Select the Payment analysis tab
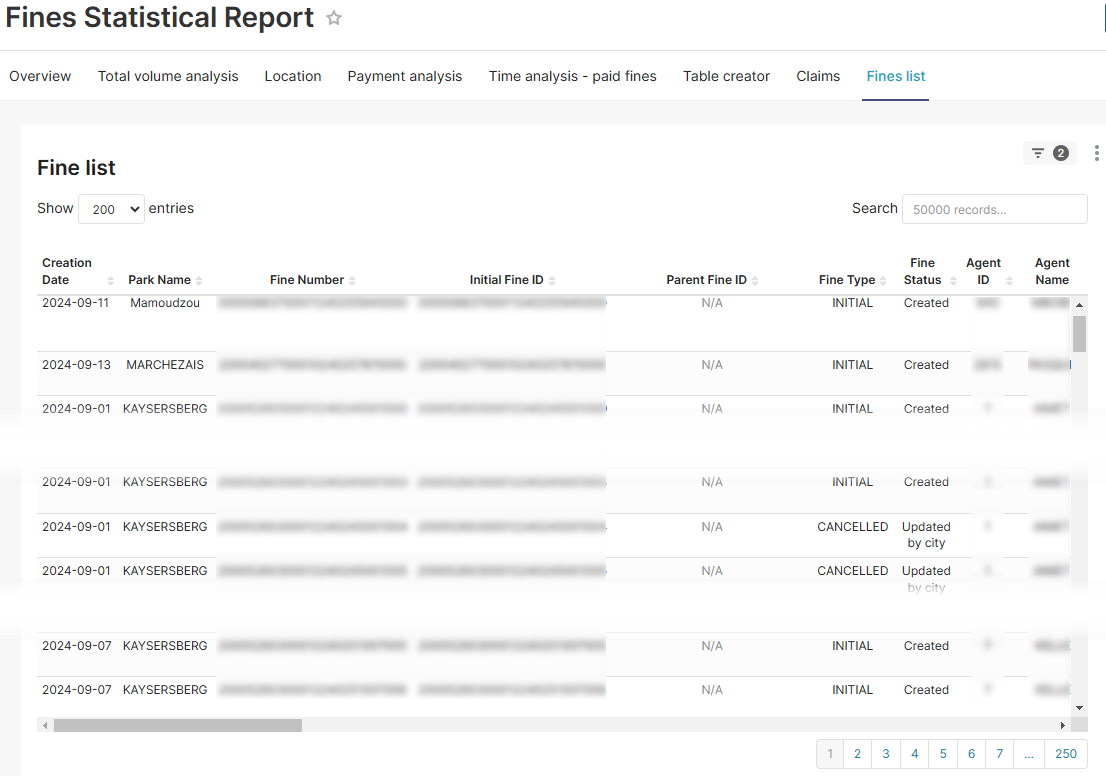The width and height of the screenshot is (1106, 776). tap(405, 76)
